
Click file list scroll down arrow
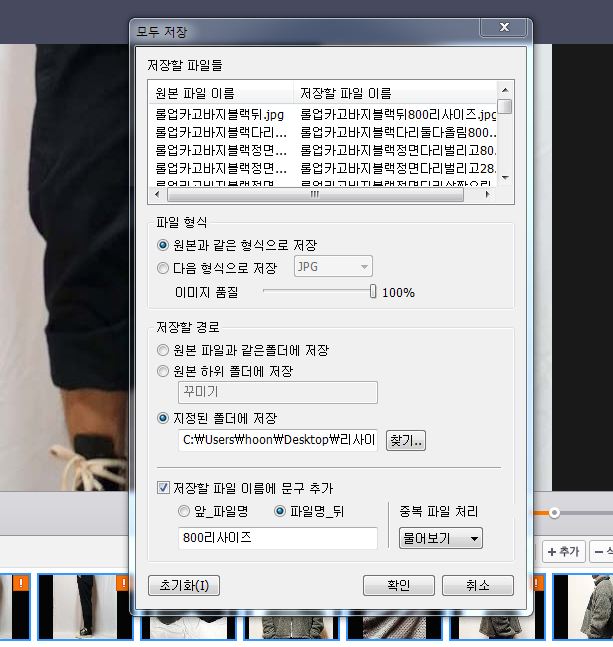[x=505, y=178]
